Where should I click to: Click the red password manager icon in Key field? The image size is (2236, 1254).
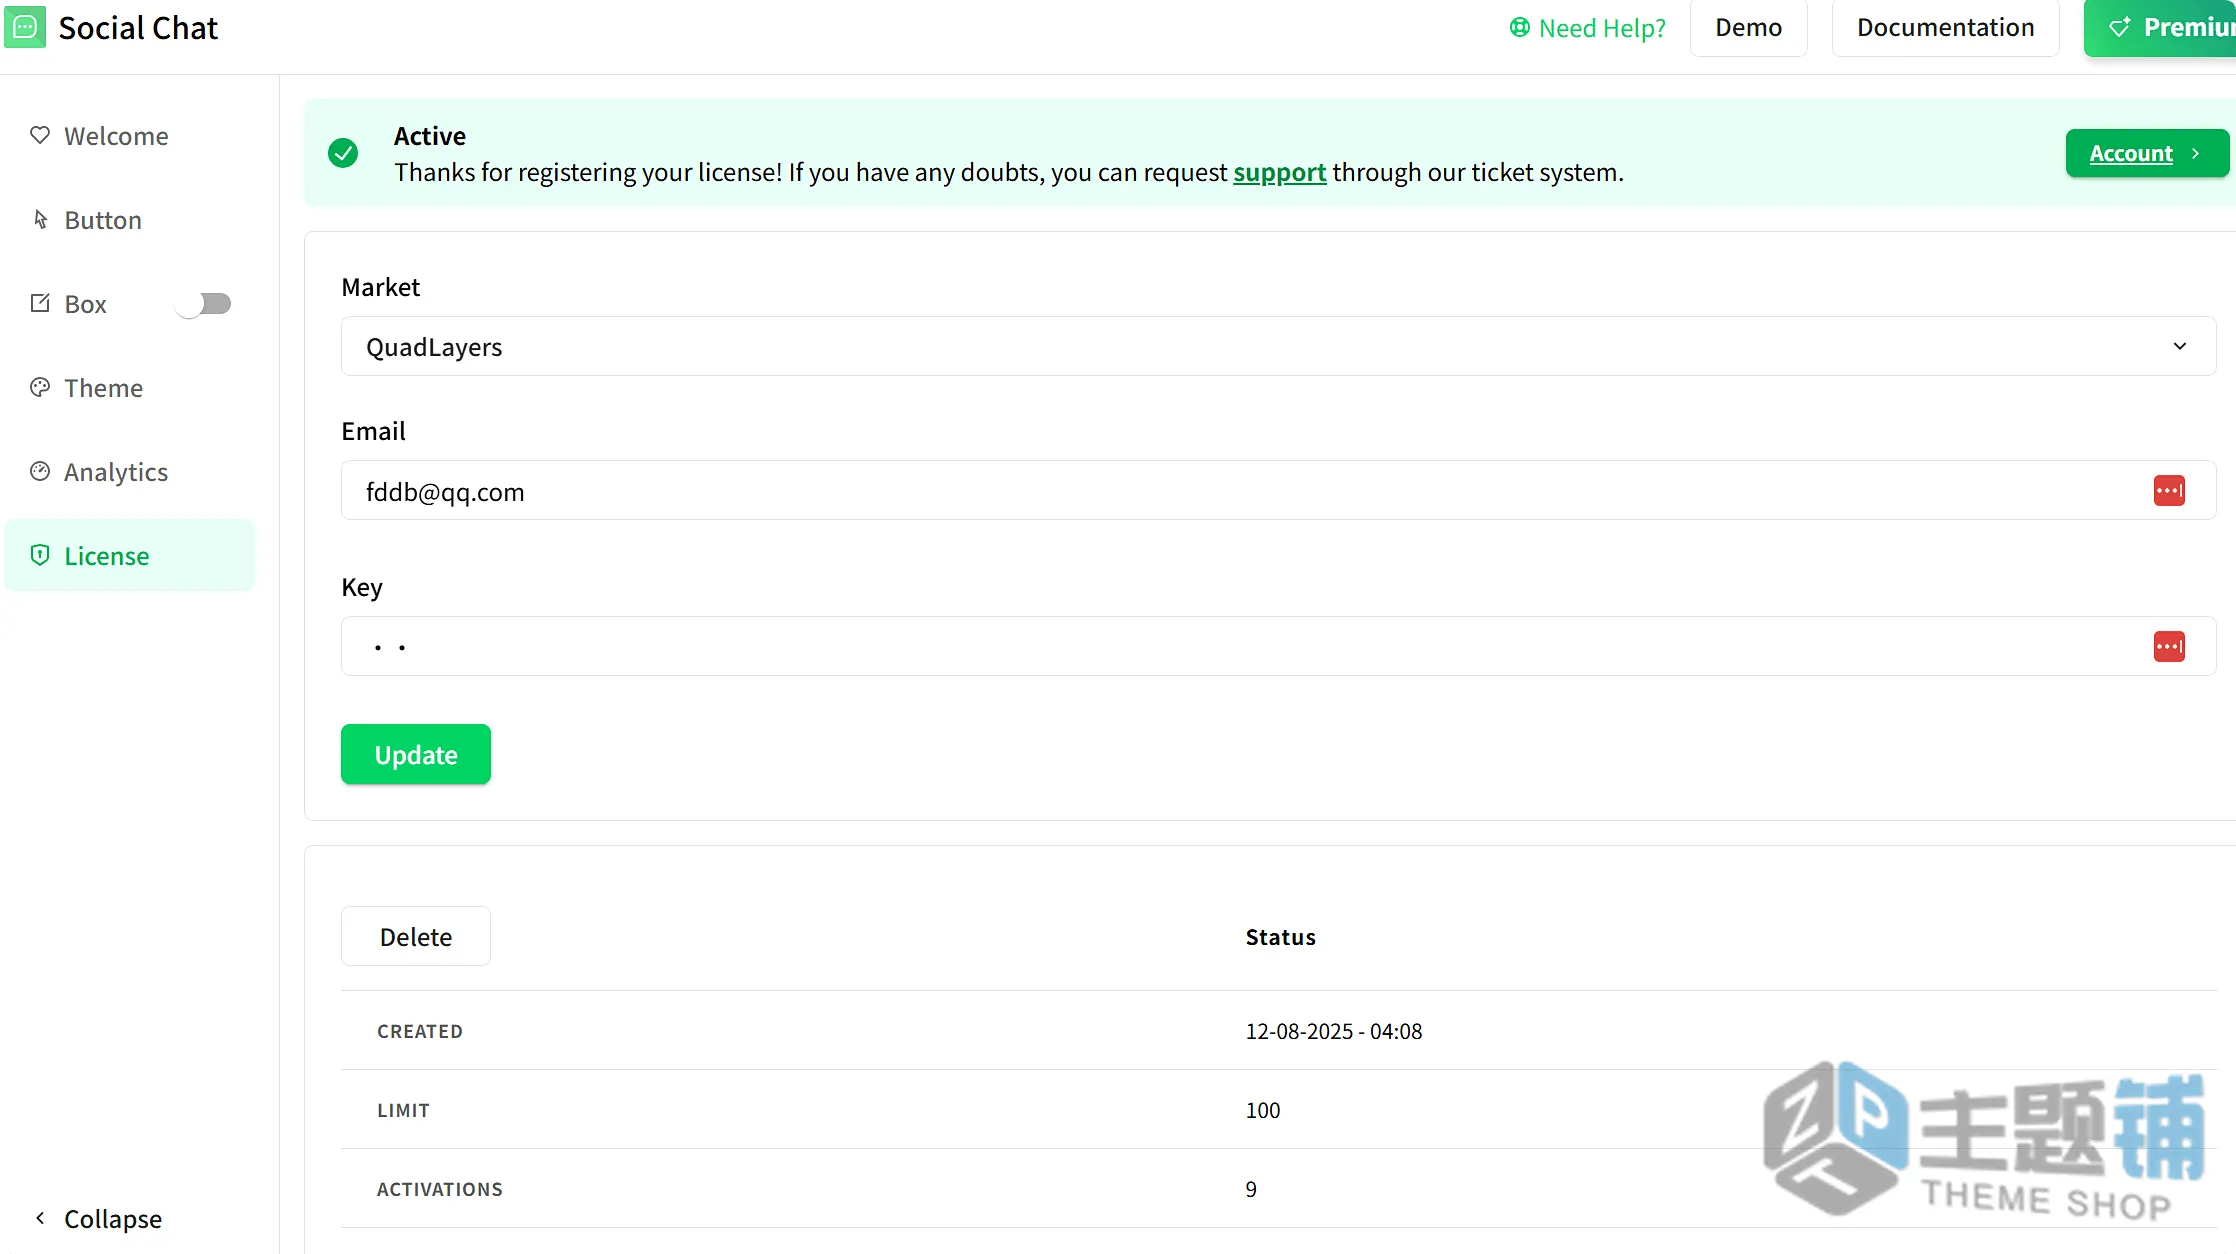click(2169, 646)
